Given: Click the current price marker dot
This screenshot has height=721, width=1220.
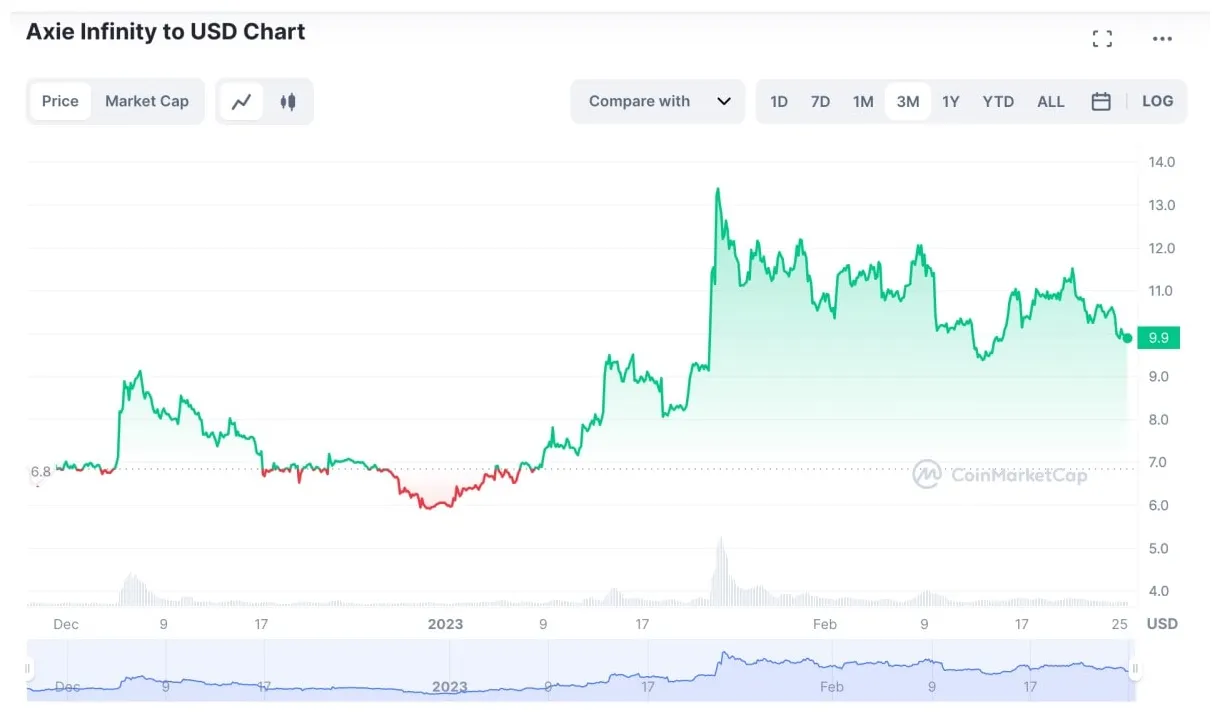Looking at the screenshot, I should coord(1126,338).
